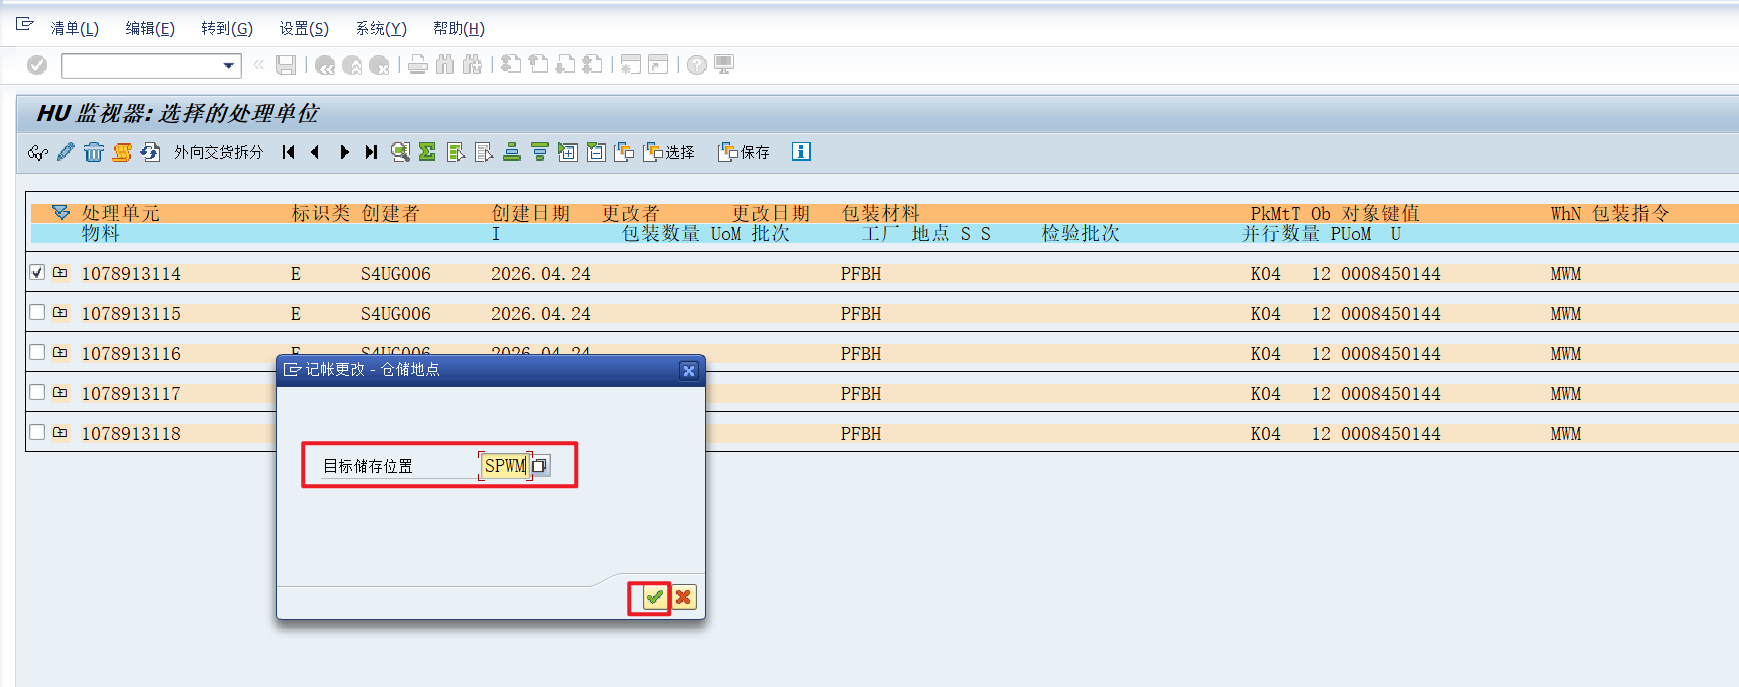Click the 创建日期 column header
The width and height of the screenshot is (1739, 687).
[x=531, y=213]
